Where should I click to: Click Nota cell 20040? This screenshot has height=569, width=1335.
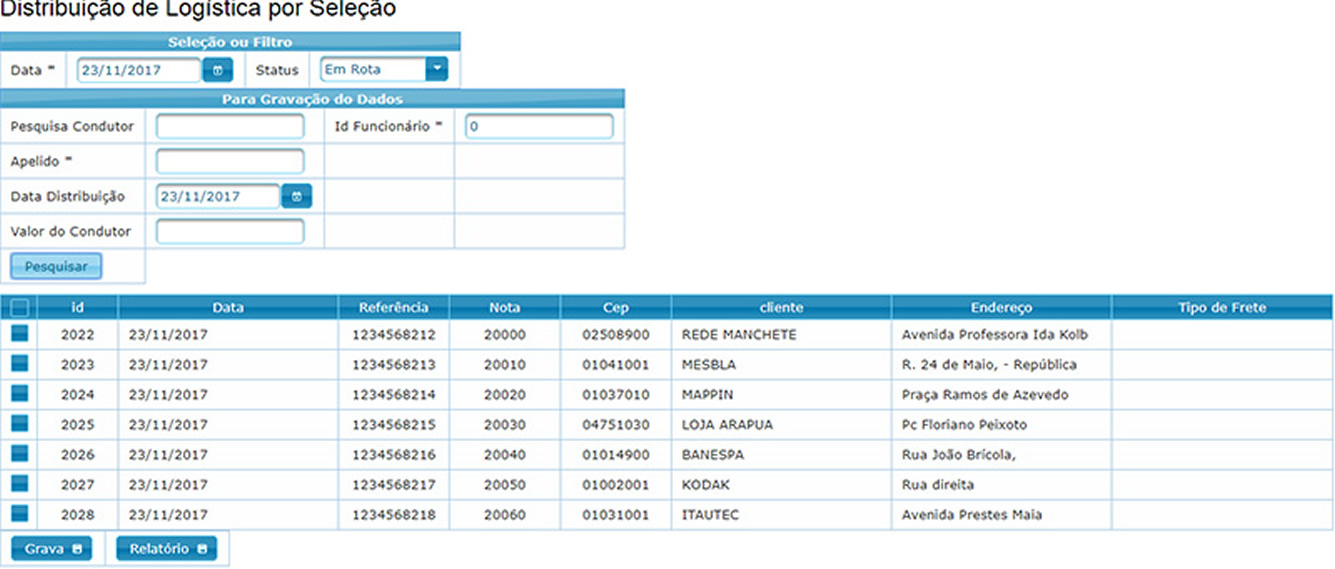505,455
